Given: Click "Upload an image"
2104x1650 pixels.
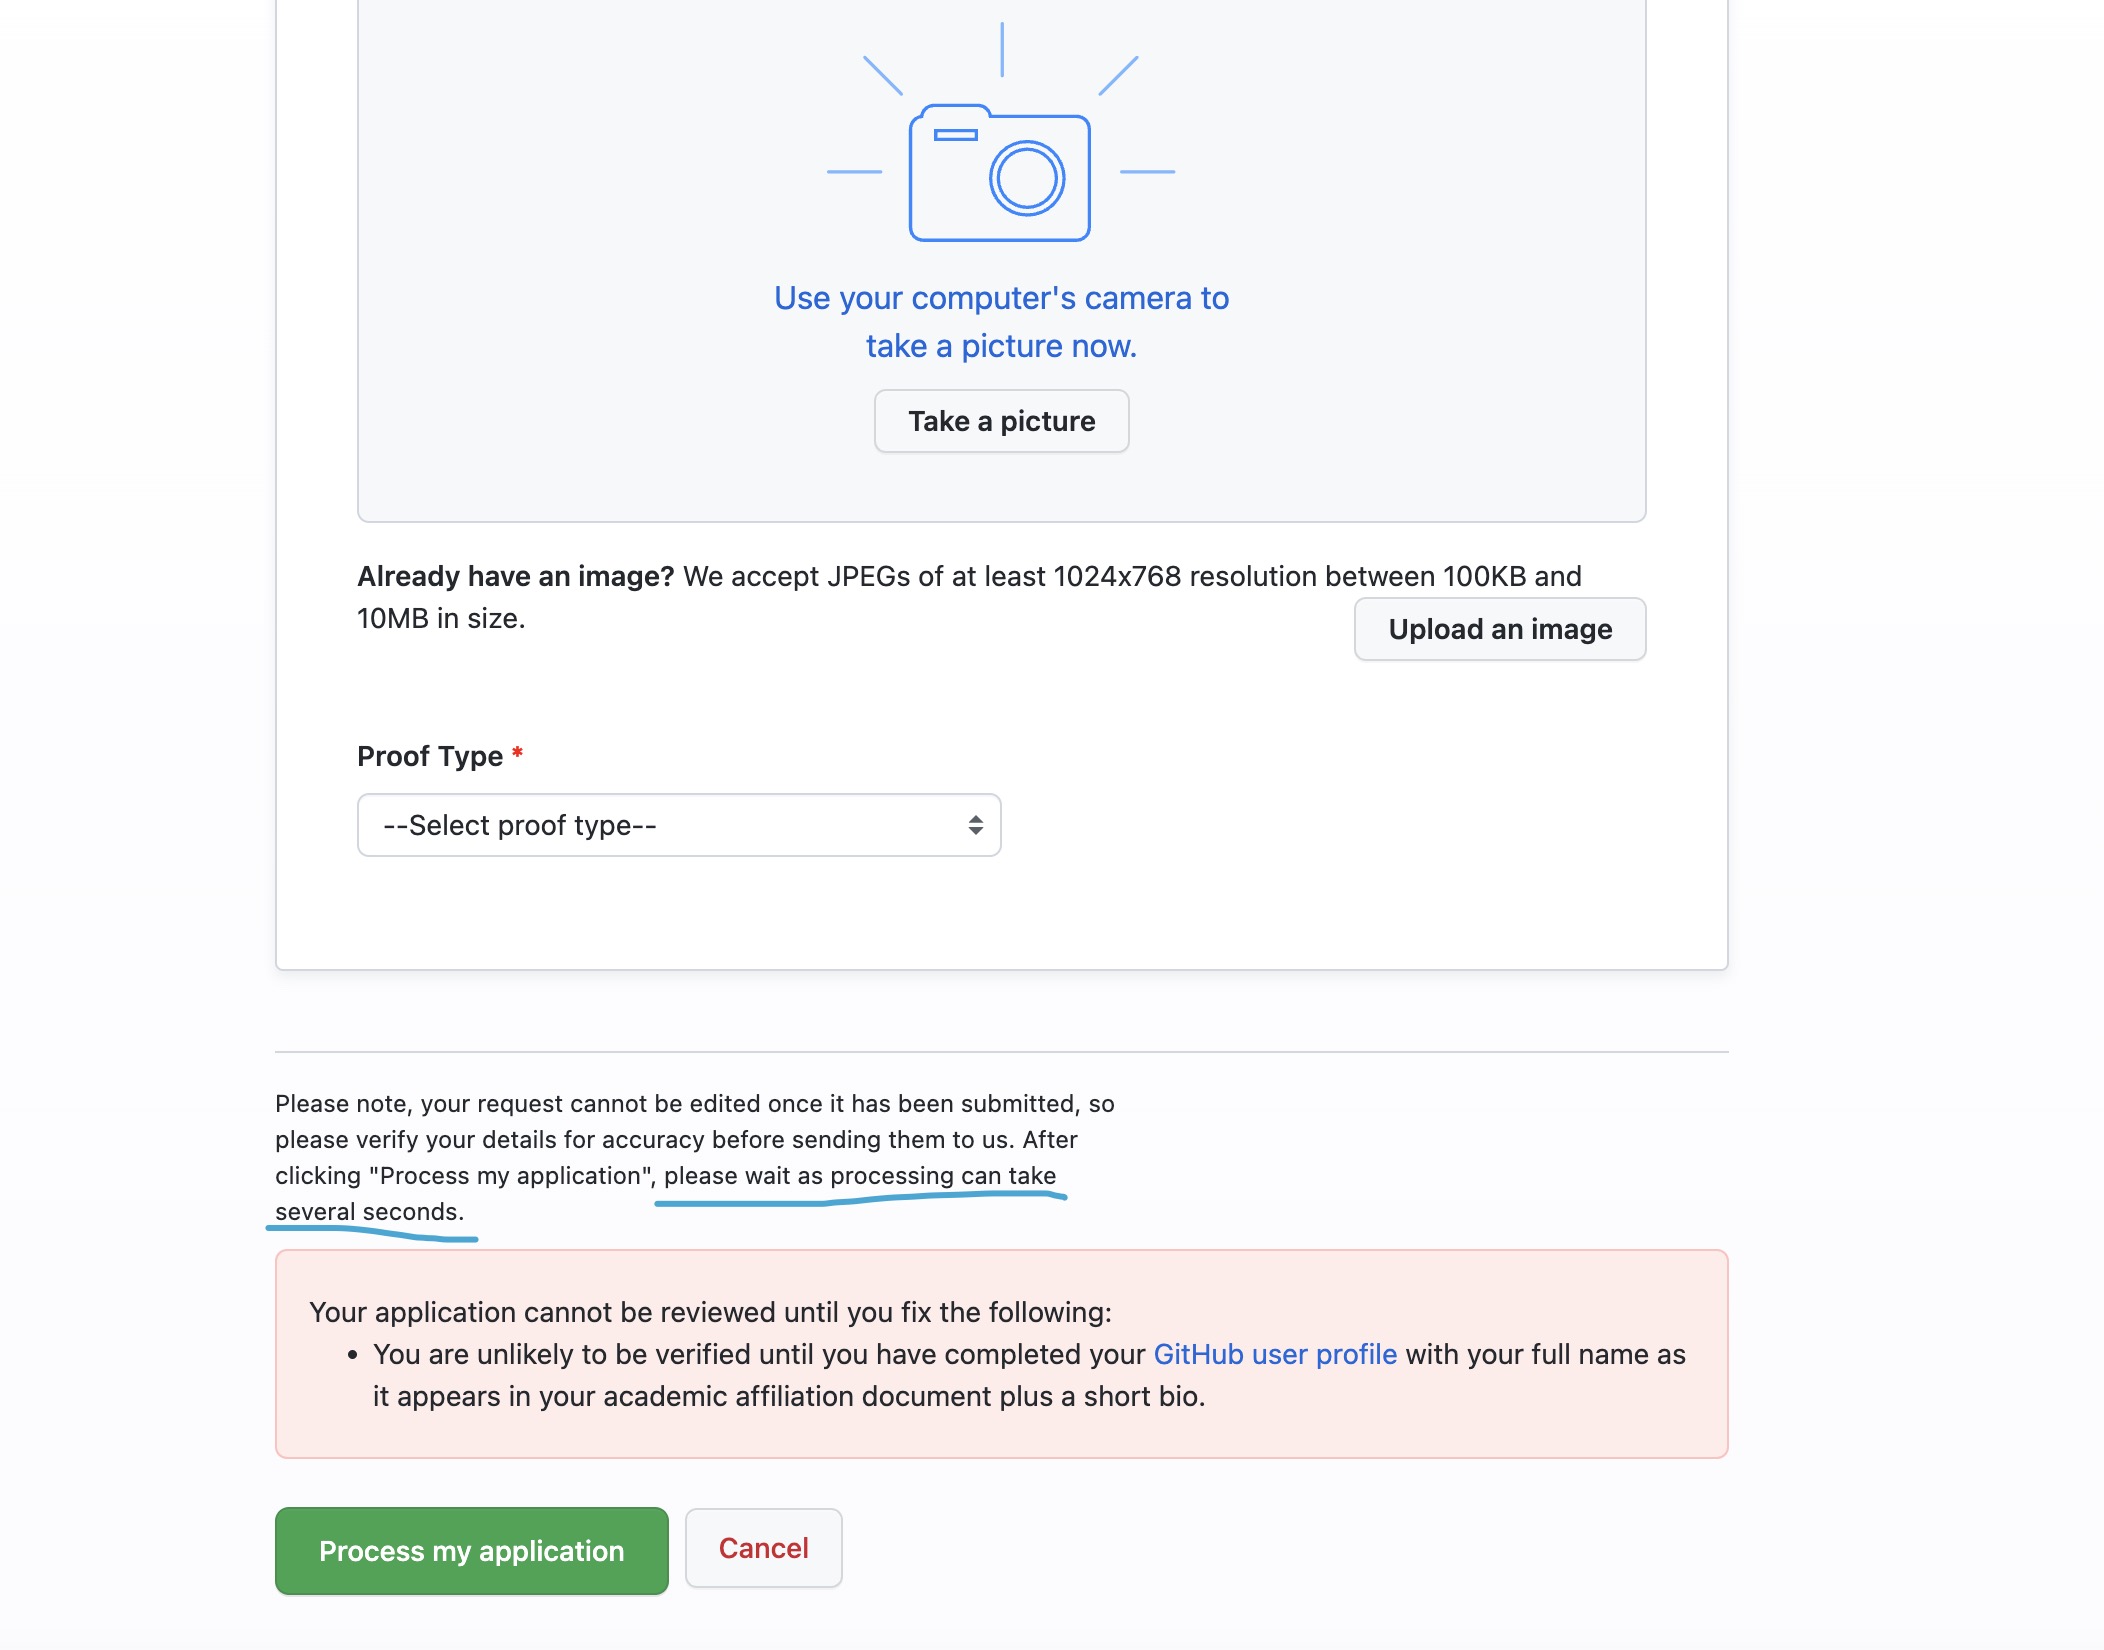Looking at the screenshot, I should (1499, 629).
